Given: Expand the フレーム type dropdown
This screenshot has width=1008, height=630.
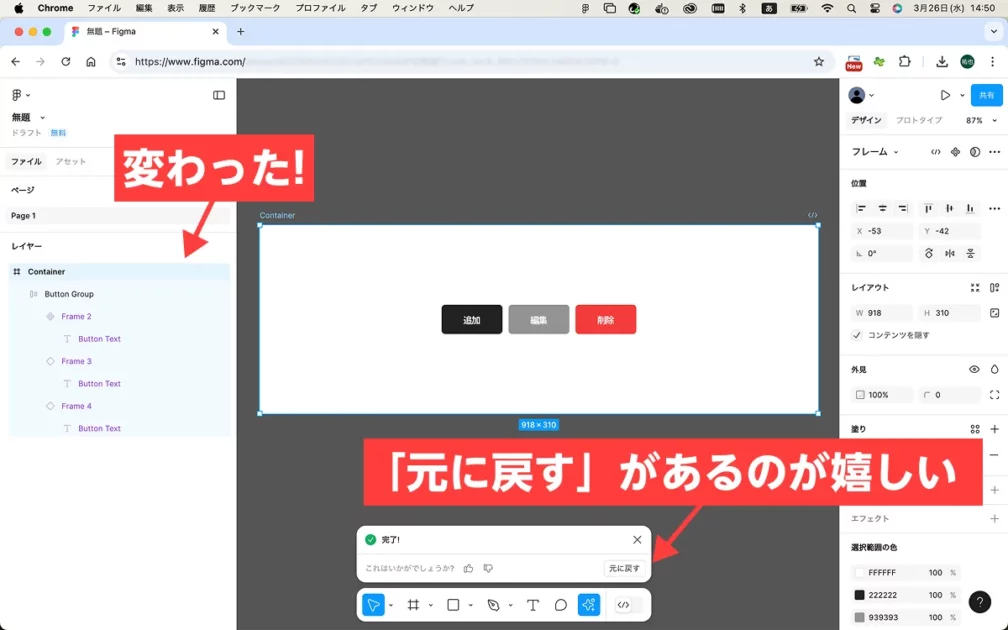Looking at the screenshot, I should point(875,152).
